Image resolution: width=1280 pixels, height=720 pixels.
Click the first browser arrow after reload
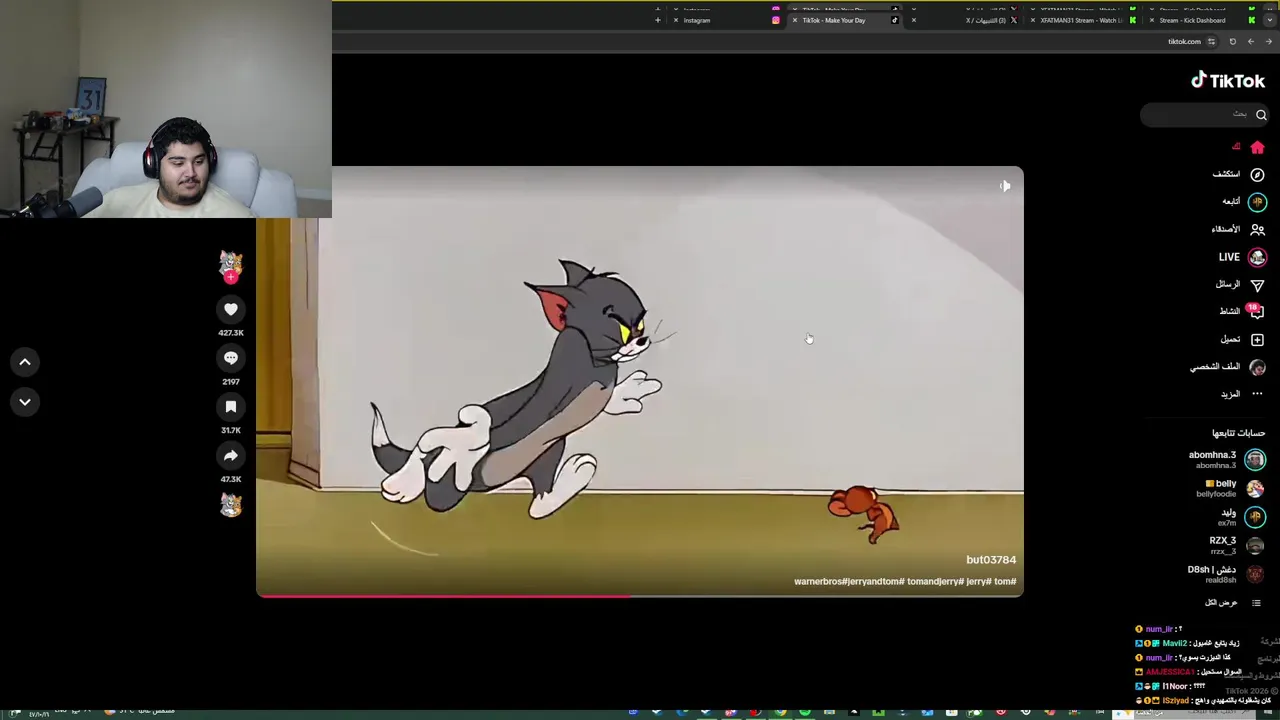(1250, 42)
